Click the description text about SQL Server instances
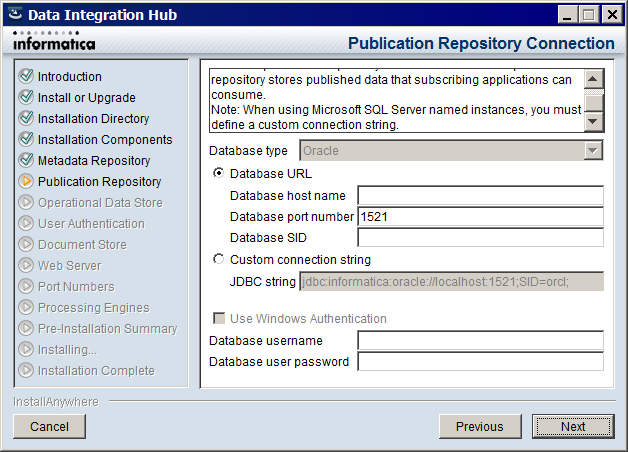 [396, 117]
